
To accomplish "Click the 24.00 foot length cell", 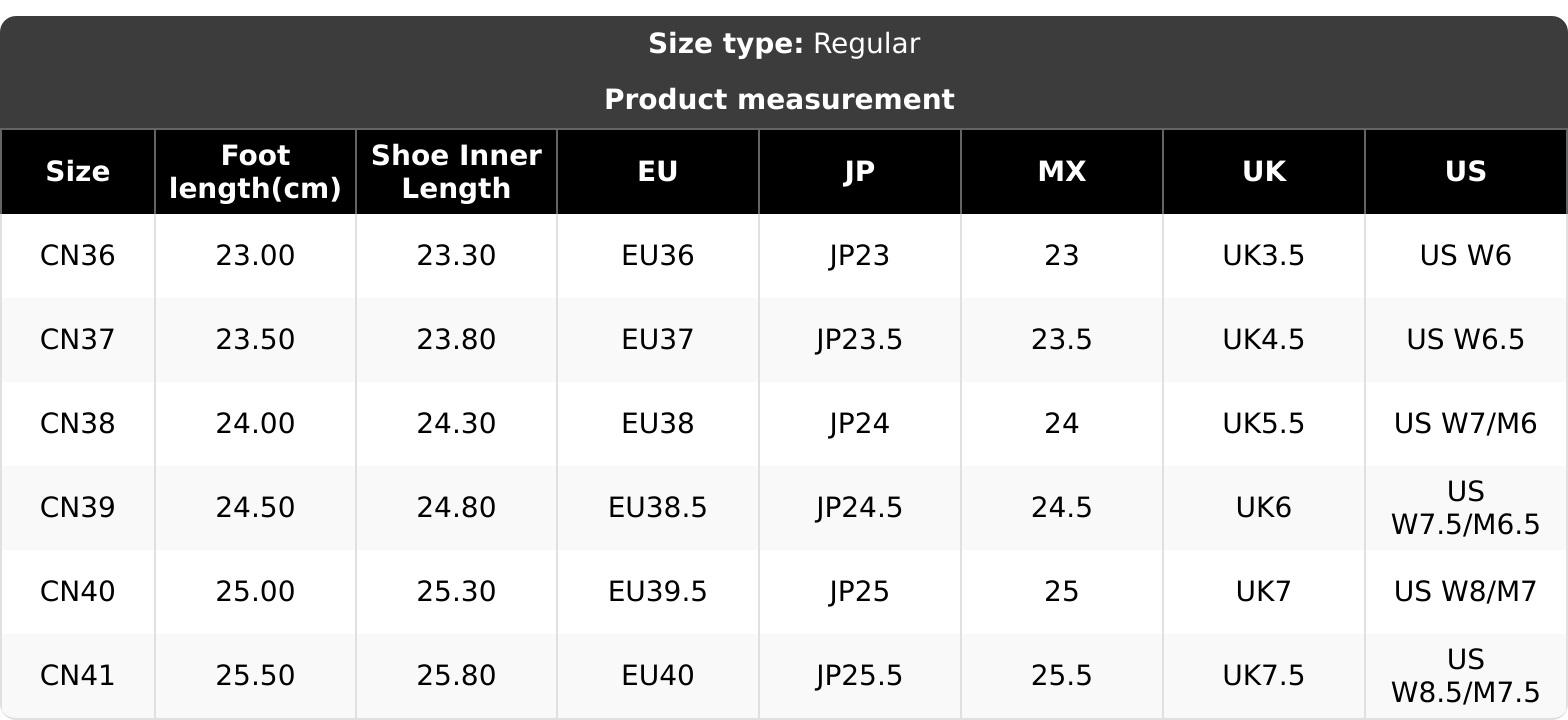I will click(x=255, y=424).
